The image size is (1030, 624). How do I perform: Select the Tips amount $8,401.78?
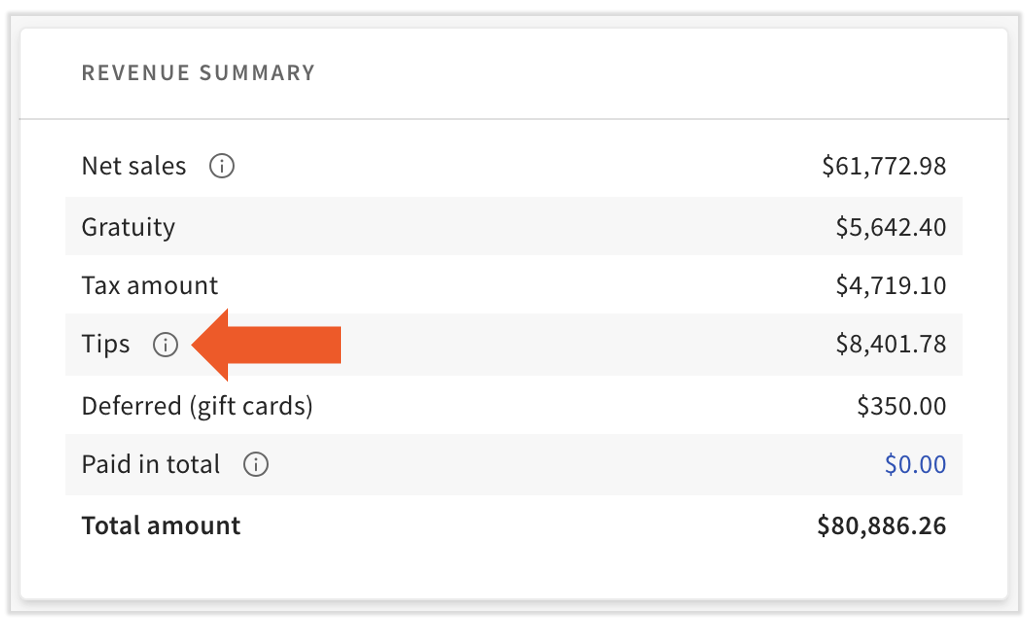point(891,344)
